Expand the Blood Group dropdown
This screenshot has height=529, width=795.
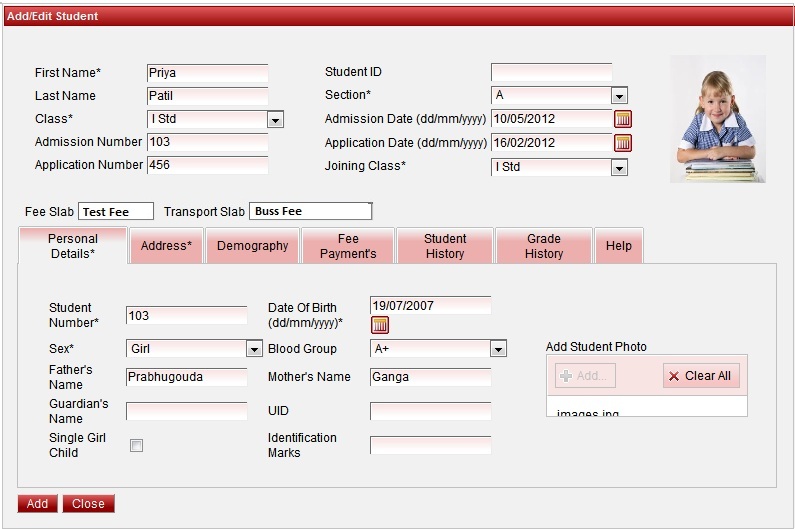(498, 349)
